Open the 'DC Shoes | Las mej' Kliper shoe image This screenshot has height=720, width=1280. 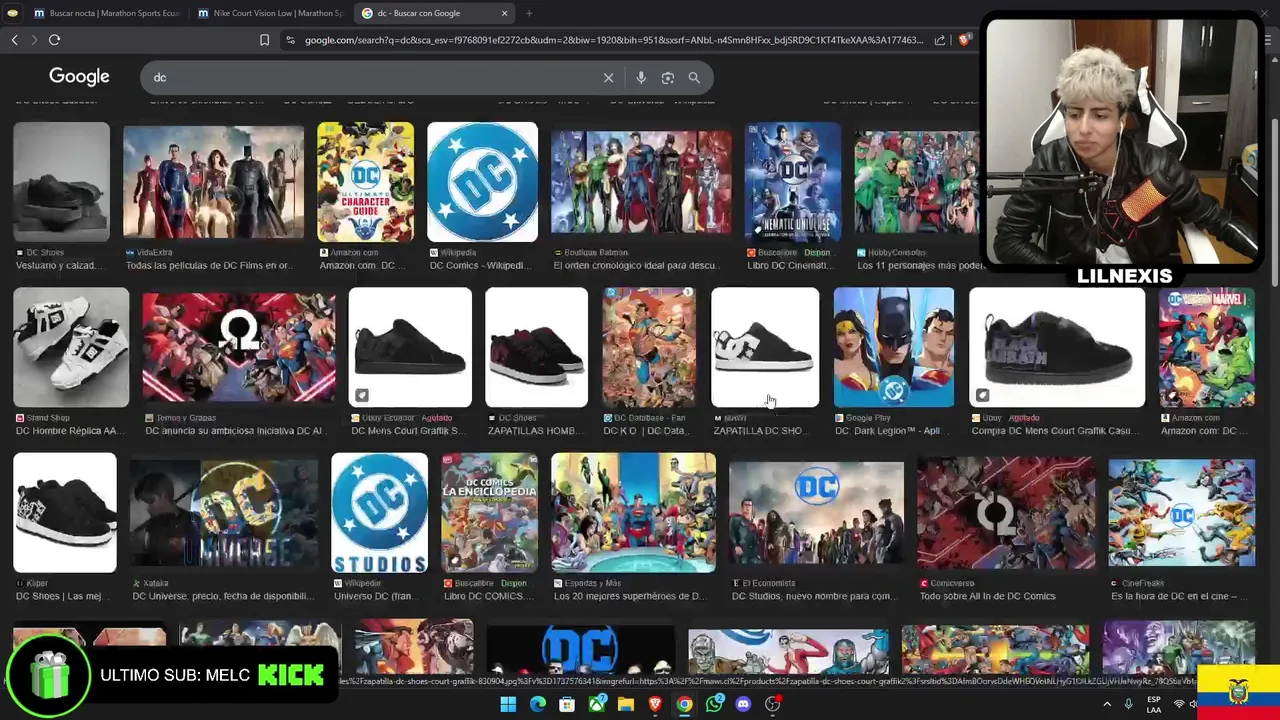click(x=65, y=513)
